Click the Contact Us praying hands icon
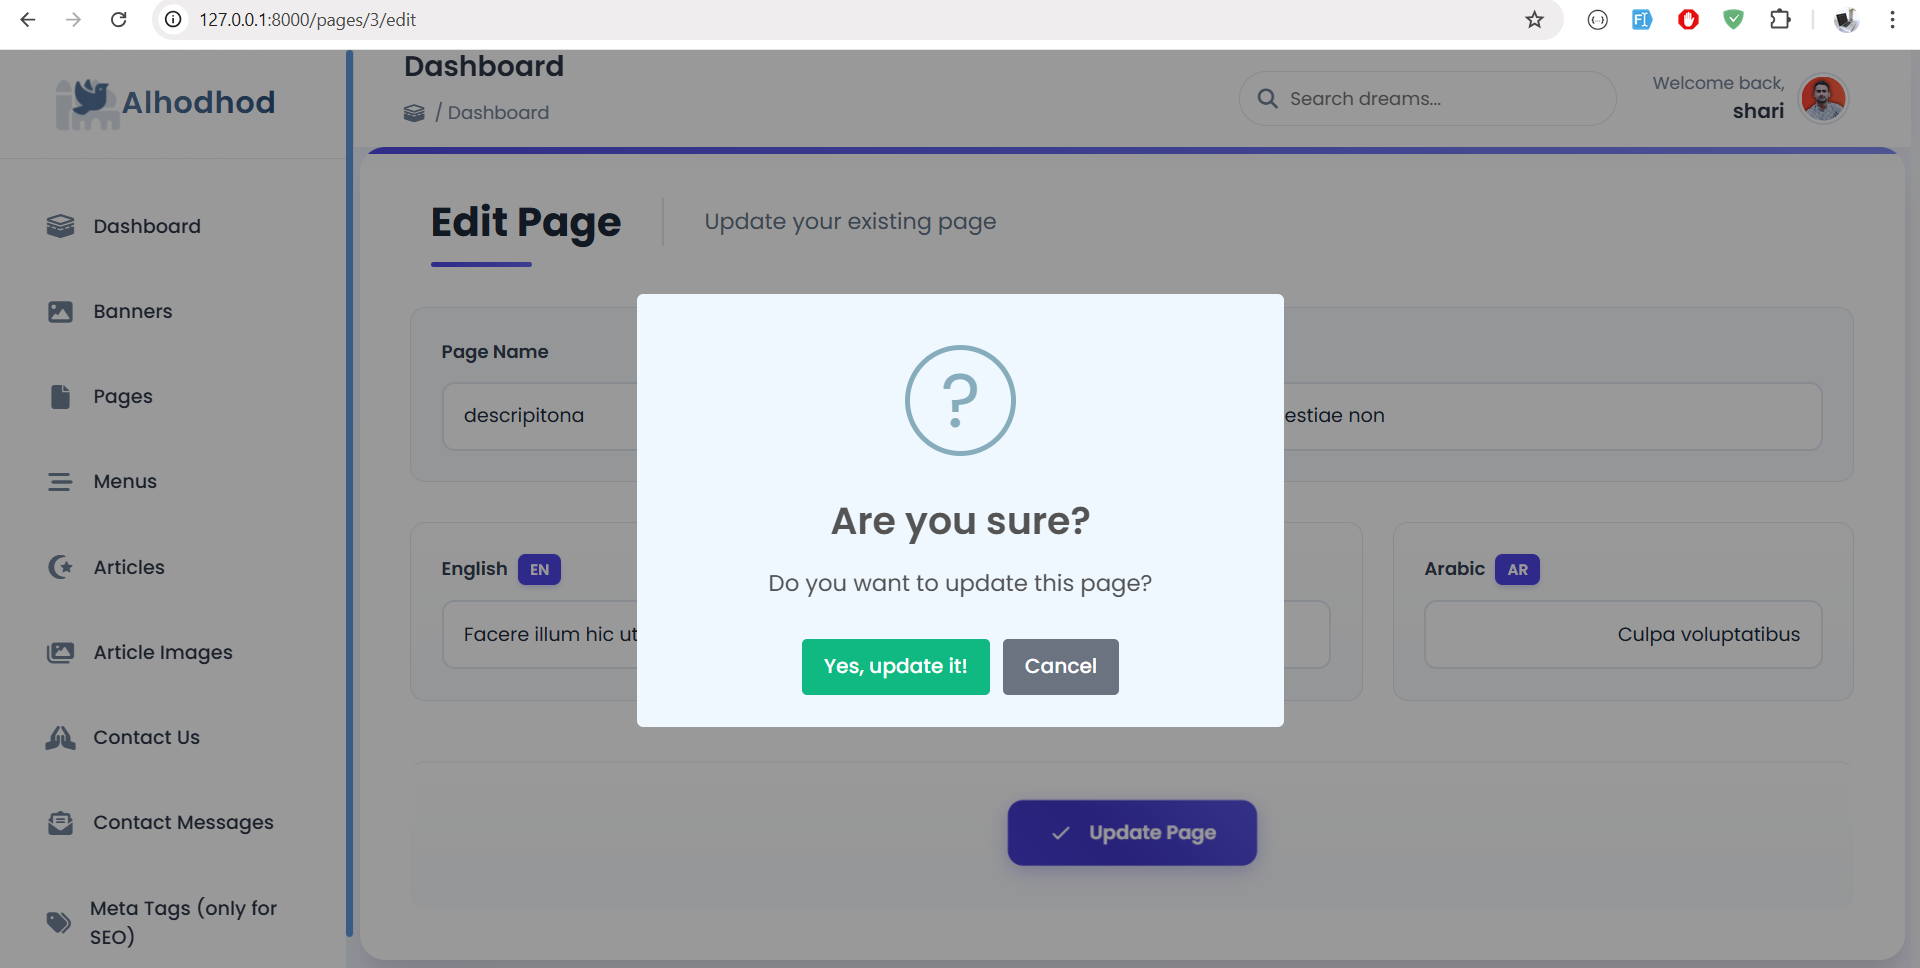1920x968 pixels. point(60,738)
